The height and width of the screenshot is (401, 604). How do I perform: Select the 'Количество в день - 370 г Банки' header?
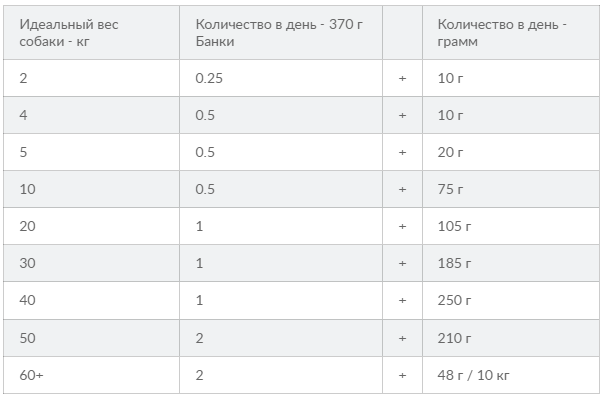click(x=281, y=33)
